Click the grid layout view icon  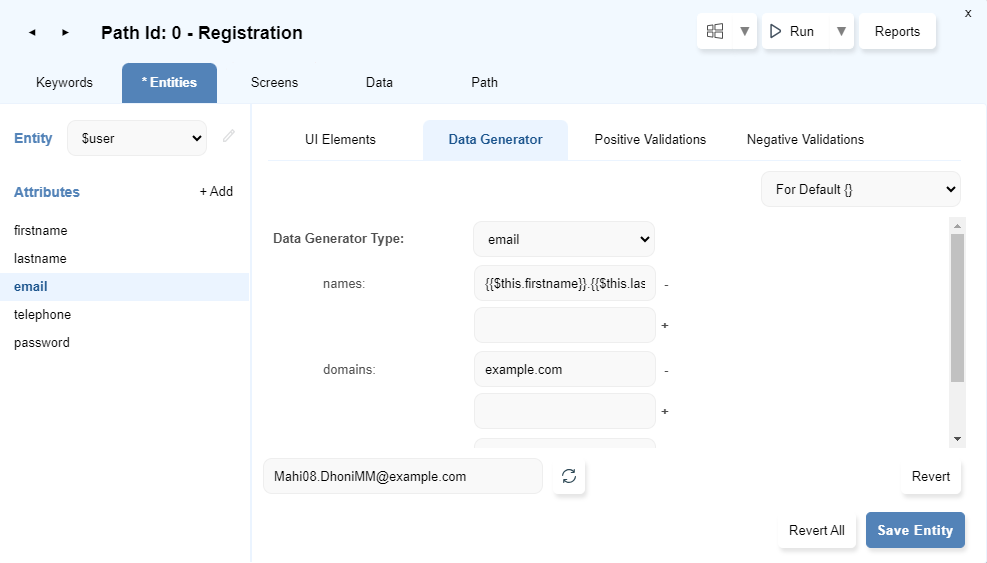tap(715, 31)
